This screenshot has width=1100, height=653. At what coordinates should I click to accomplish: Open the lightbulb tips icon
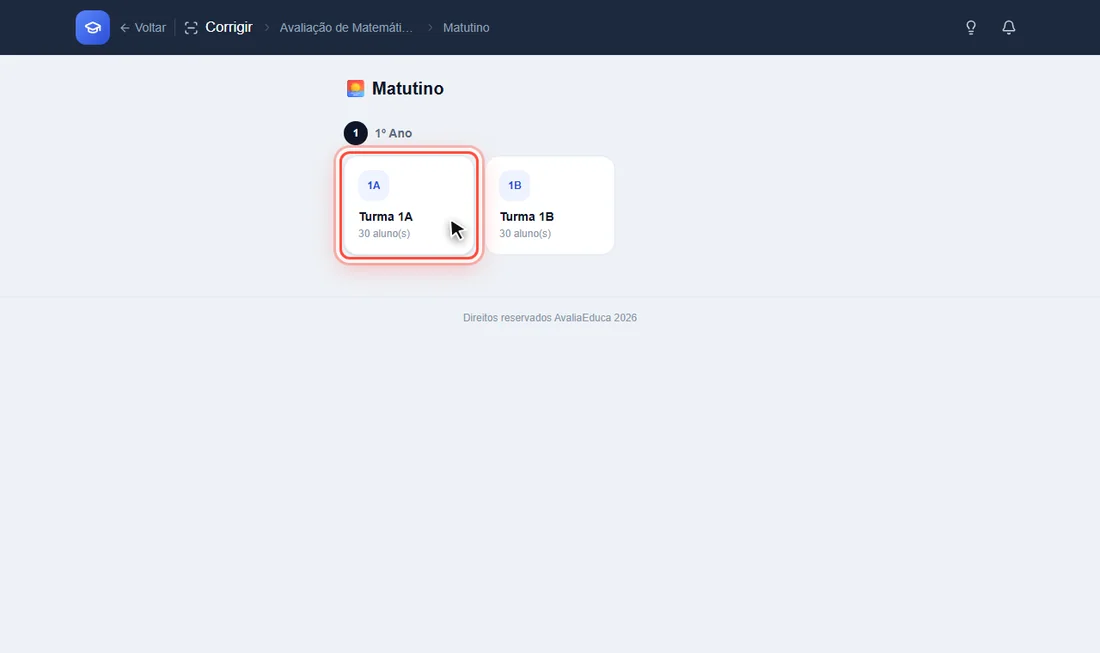(x=971, y=27)
